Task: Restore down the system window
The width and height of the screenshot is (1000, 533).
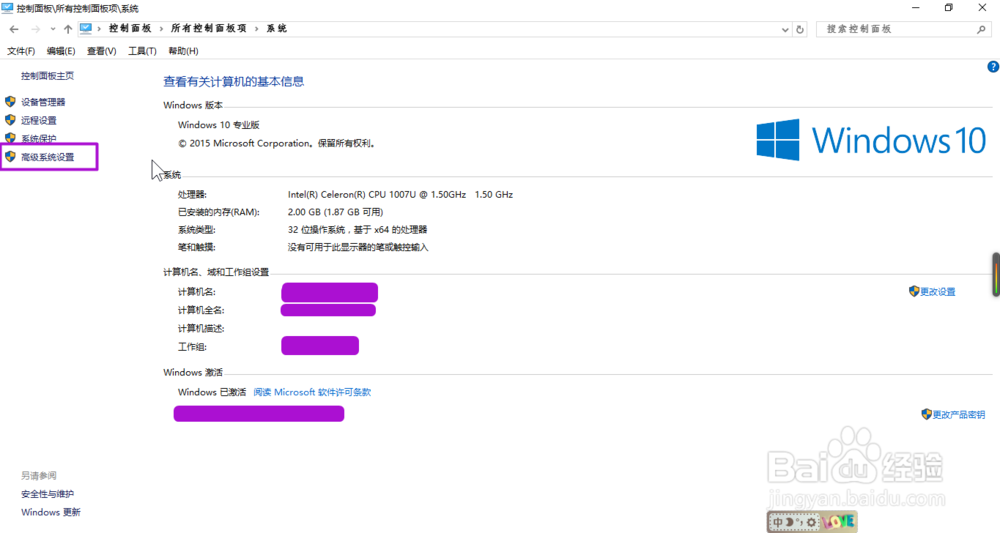Action: [948, 8]
